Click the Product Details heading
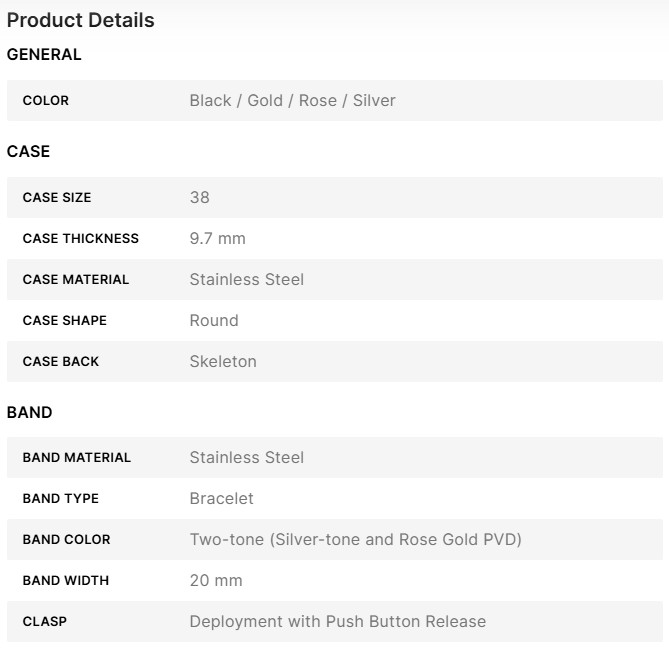The width and height of the screenshot is (669, 652). click(x=81, y=20)
